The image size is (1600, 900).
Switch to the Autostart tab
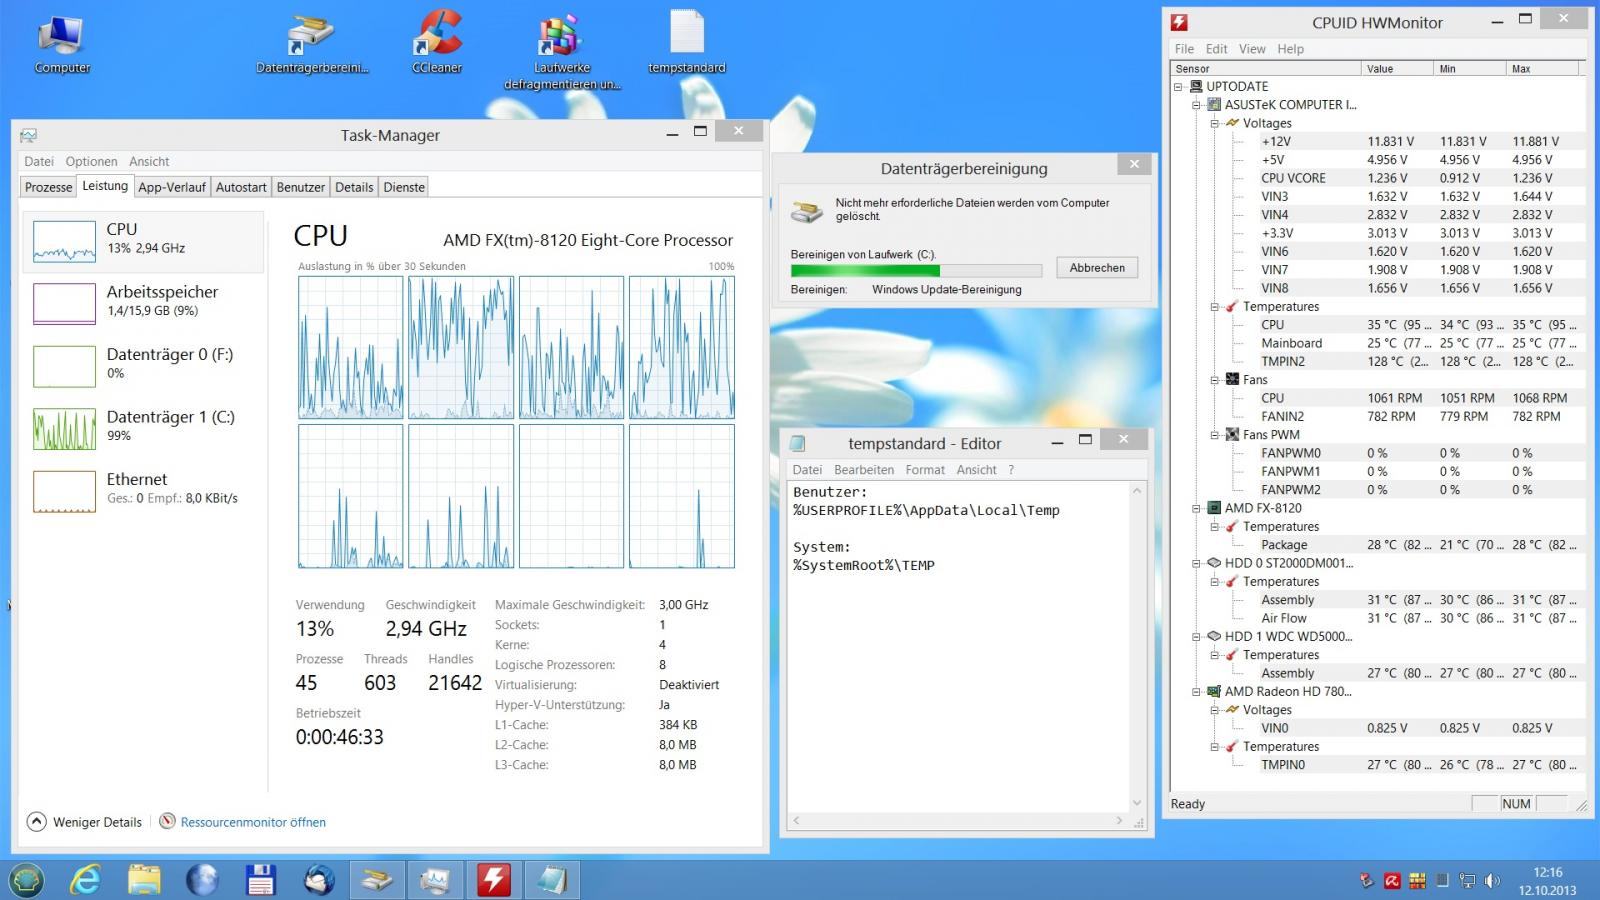pyautogui.click(x=241, y=187)
